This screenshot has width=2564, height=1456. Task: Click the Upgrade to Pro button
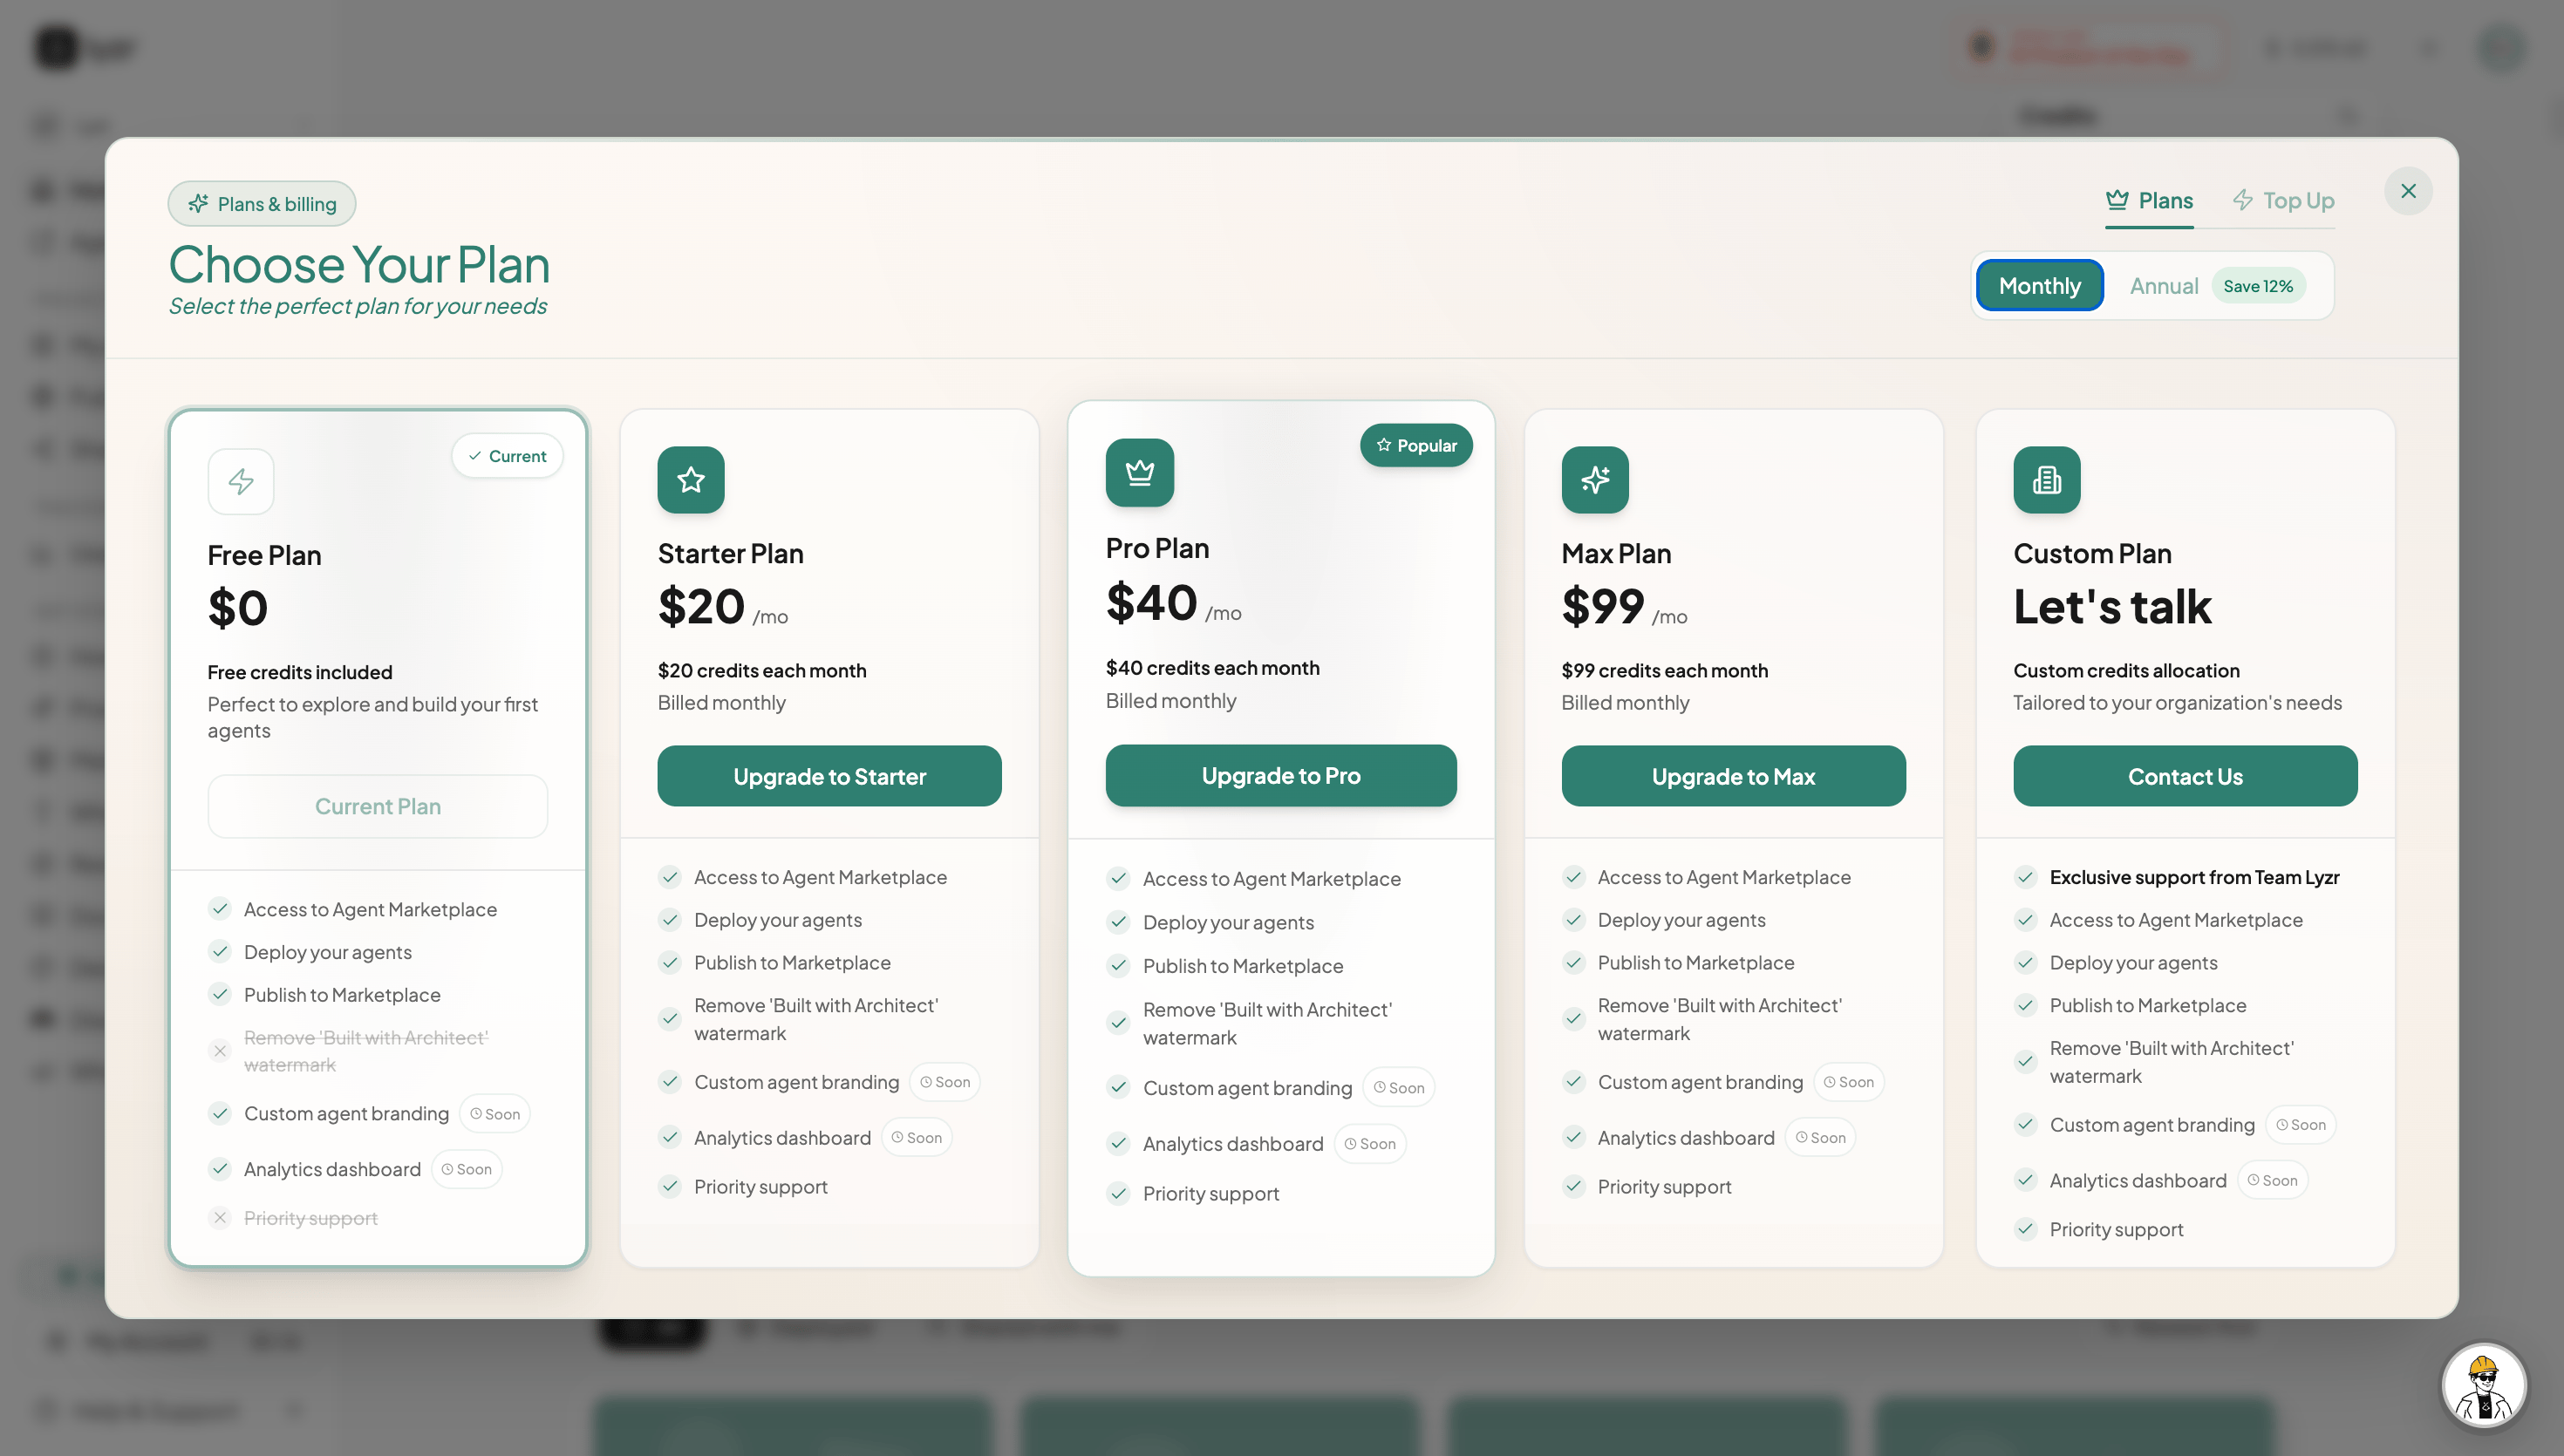point(1281,775)
